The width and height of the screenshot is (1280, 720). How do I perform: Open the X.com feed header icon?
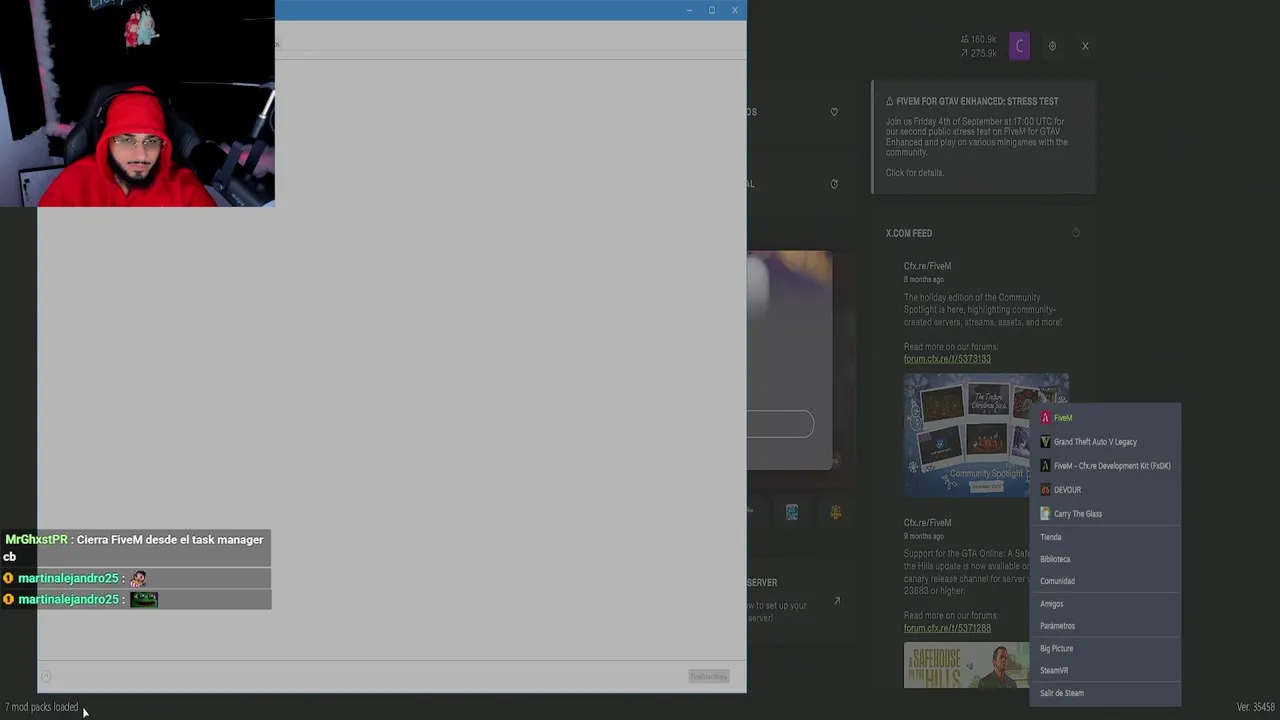[1076, 233]
